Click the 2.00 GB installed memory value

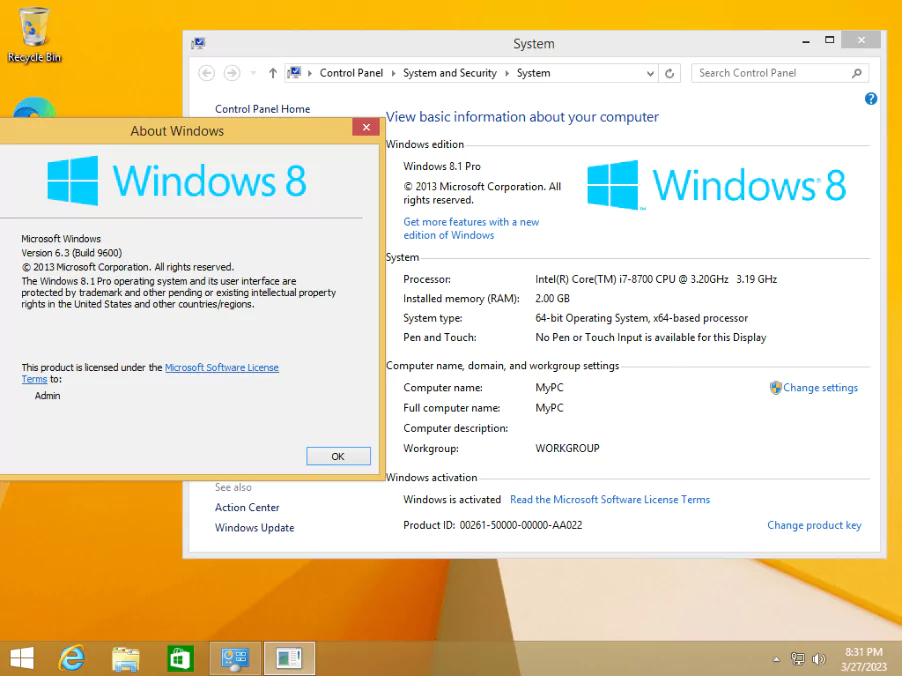[x=552, y=299]
